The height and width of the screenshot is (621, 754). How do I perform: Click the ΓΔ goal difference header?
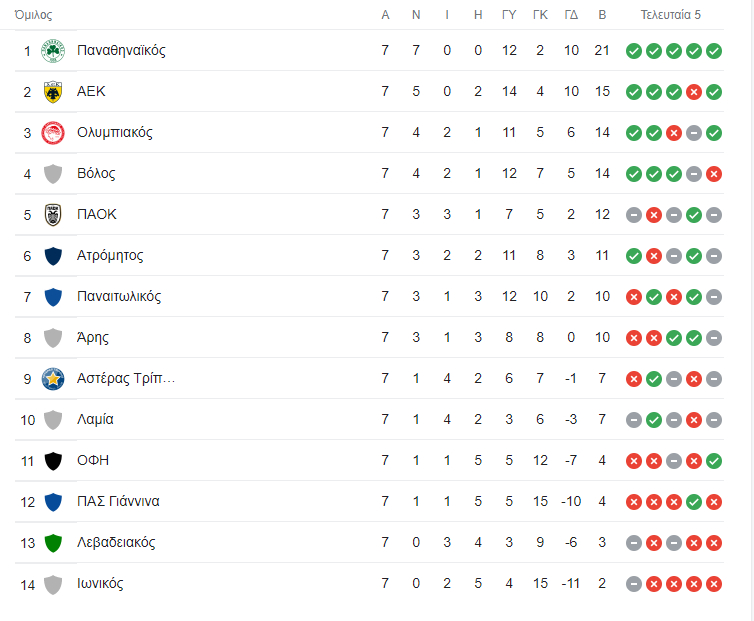click(571, 15)
